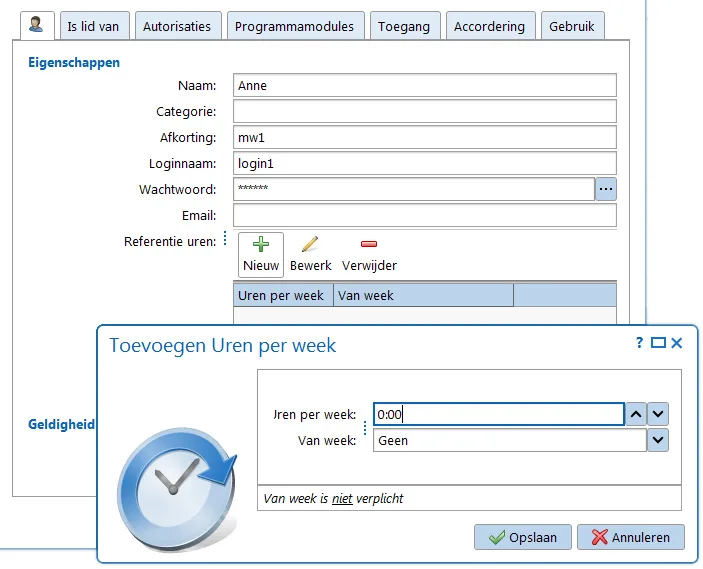Focus the empty Categorie field
Viewport: 703px width, 569px height.
pyautogui.click(x=425, y=111)
